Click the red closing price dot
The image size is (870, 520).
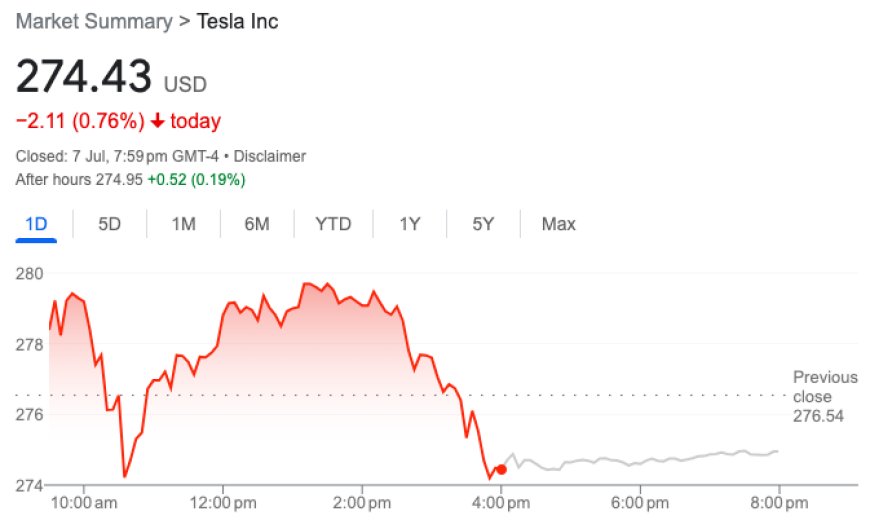[x=501, y=469]
